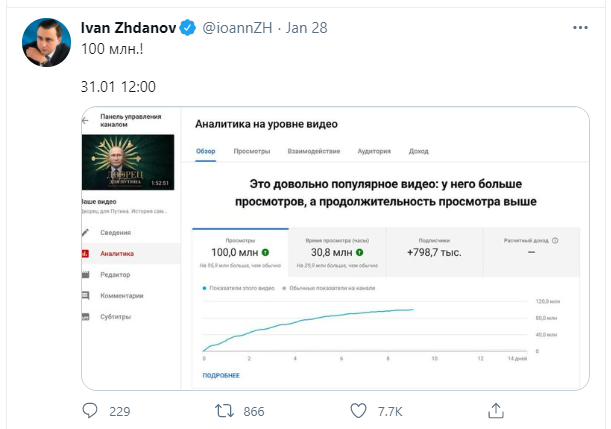
Task: Switch to the Просмотры tab
Action: pos(252,151)
